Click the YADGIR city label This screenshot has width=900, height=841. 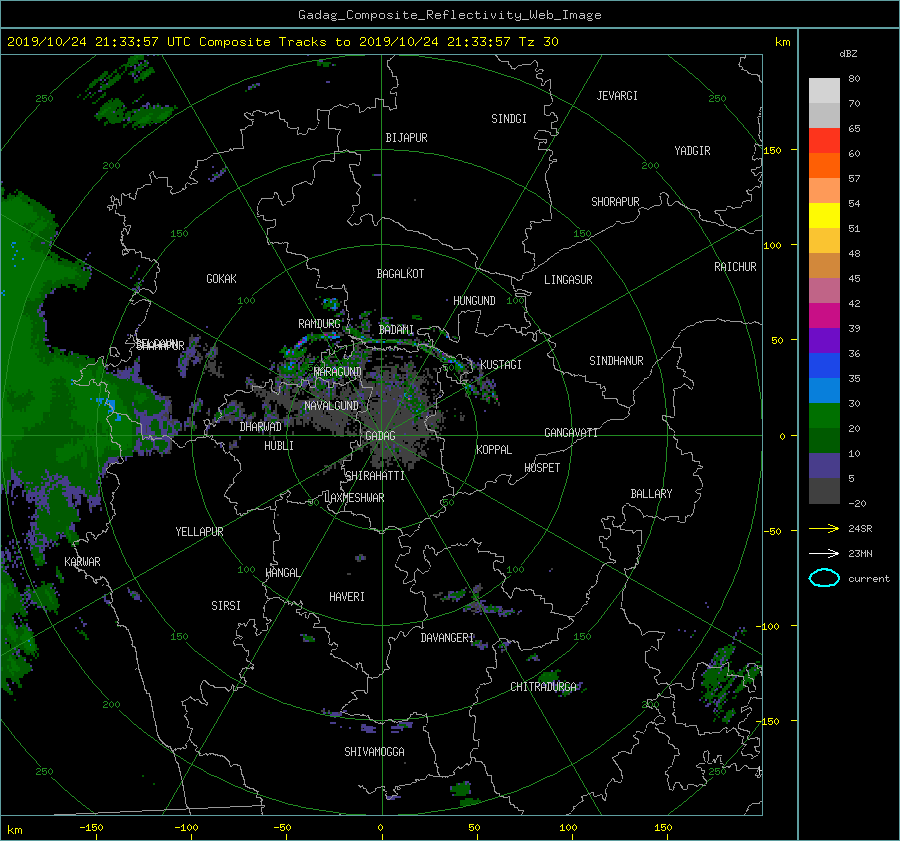(692, 151)
